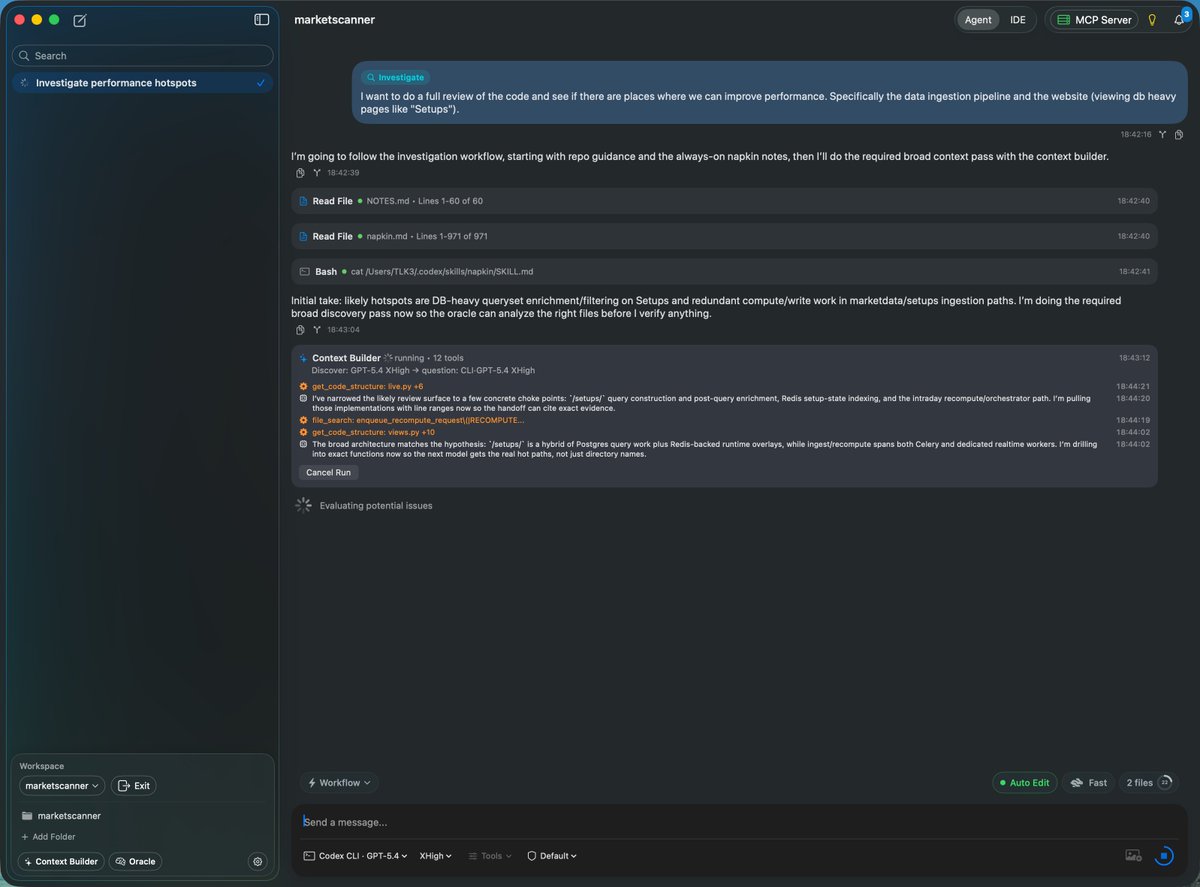Click the Context Builder sparkle icon in run card
1200x887 pixels.
(x=304, y=358)
